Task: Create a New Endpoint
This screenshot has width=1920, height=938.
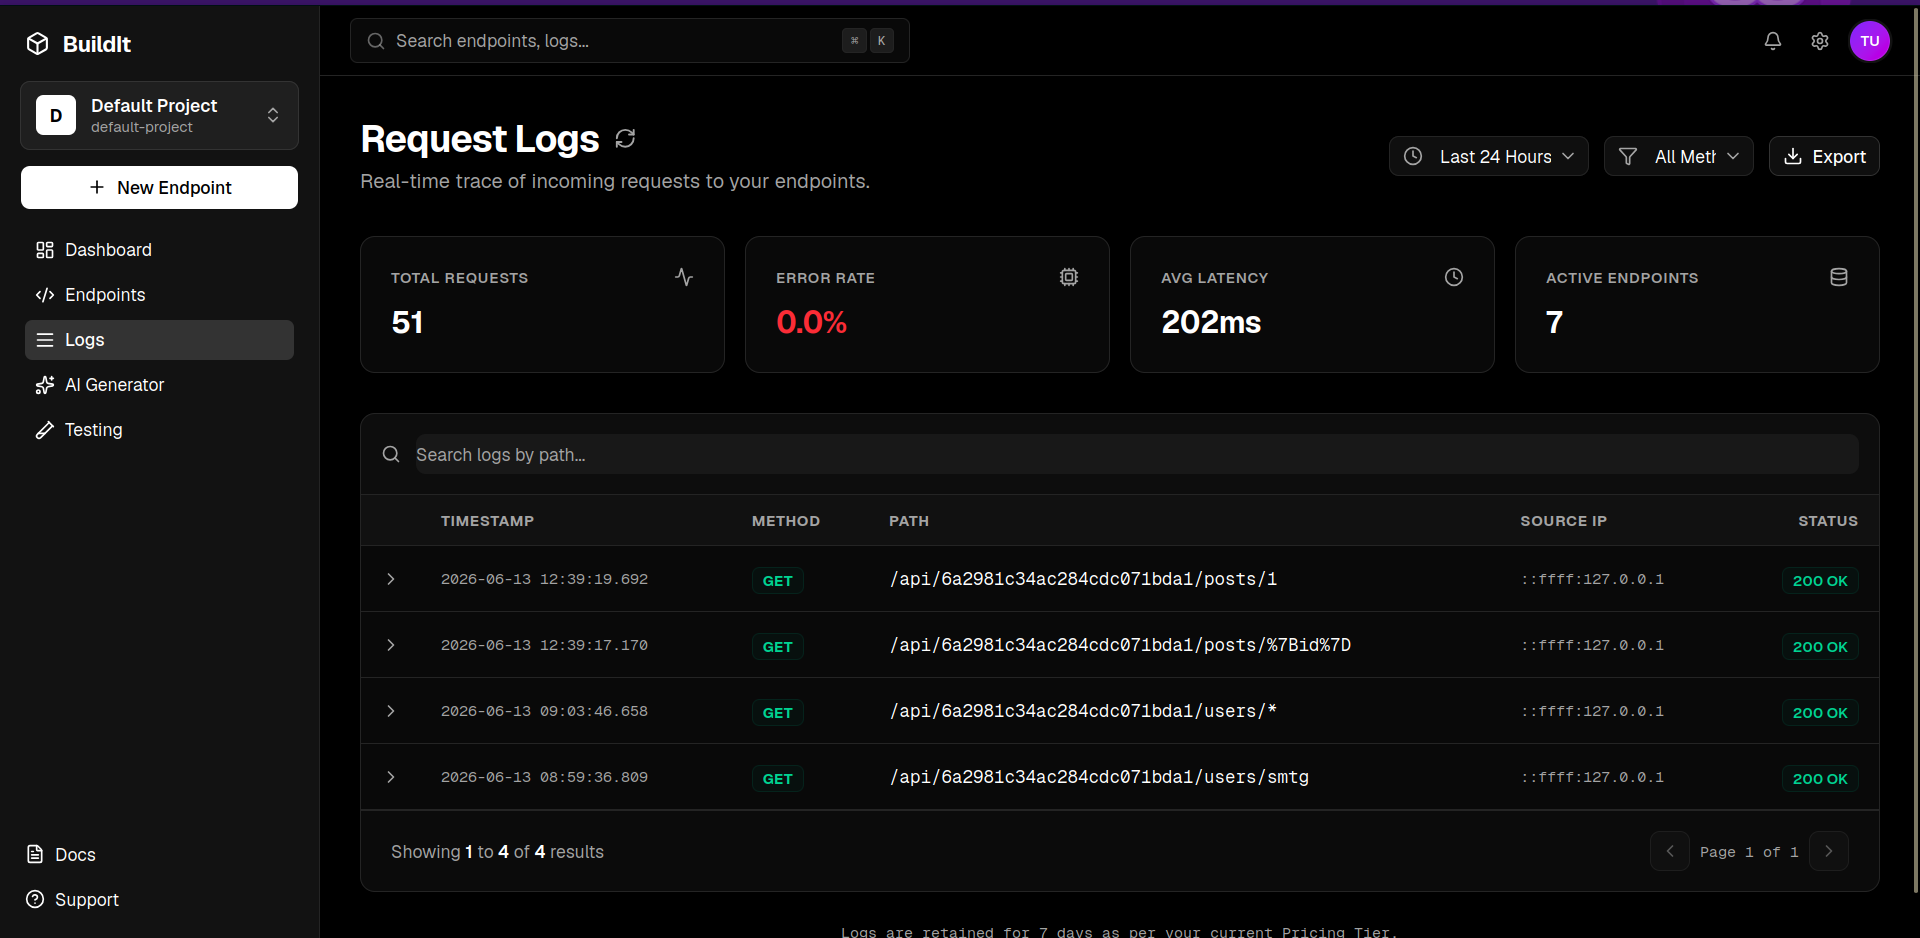Action: [x=159, y=187]
